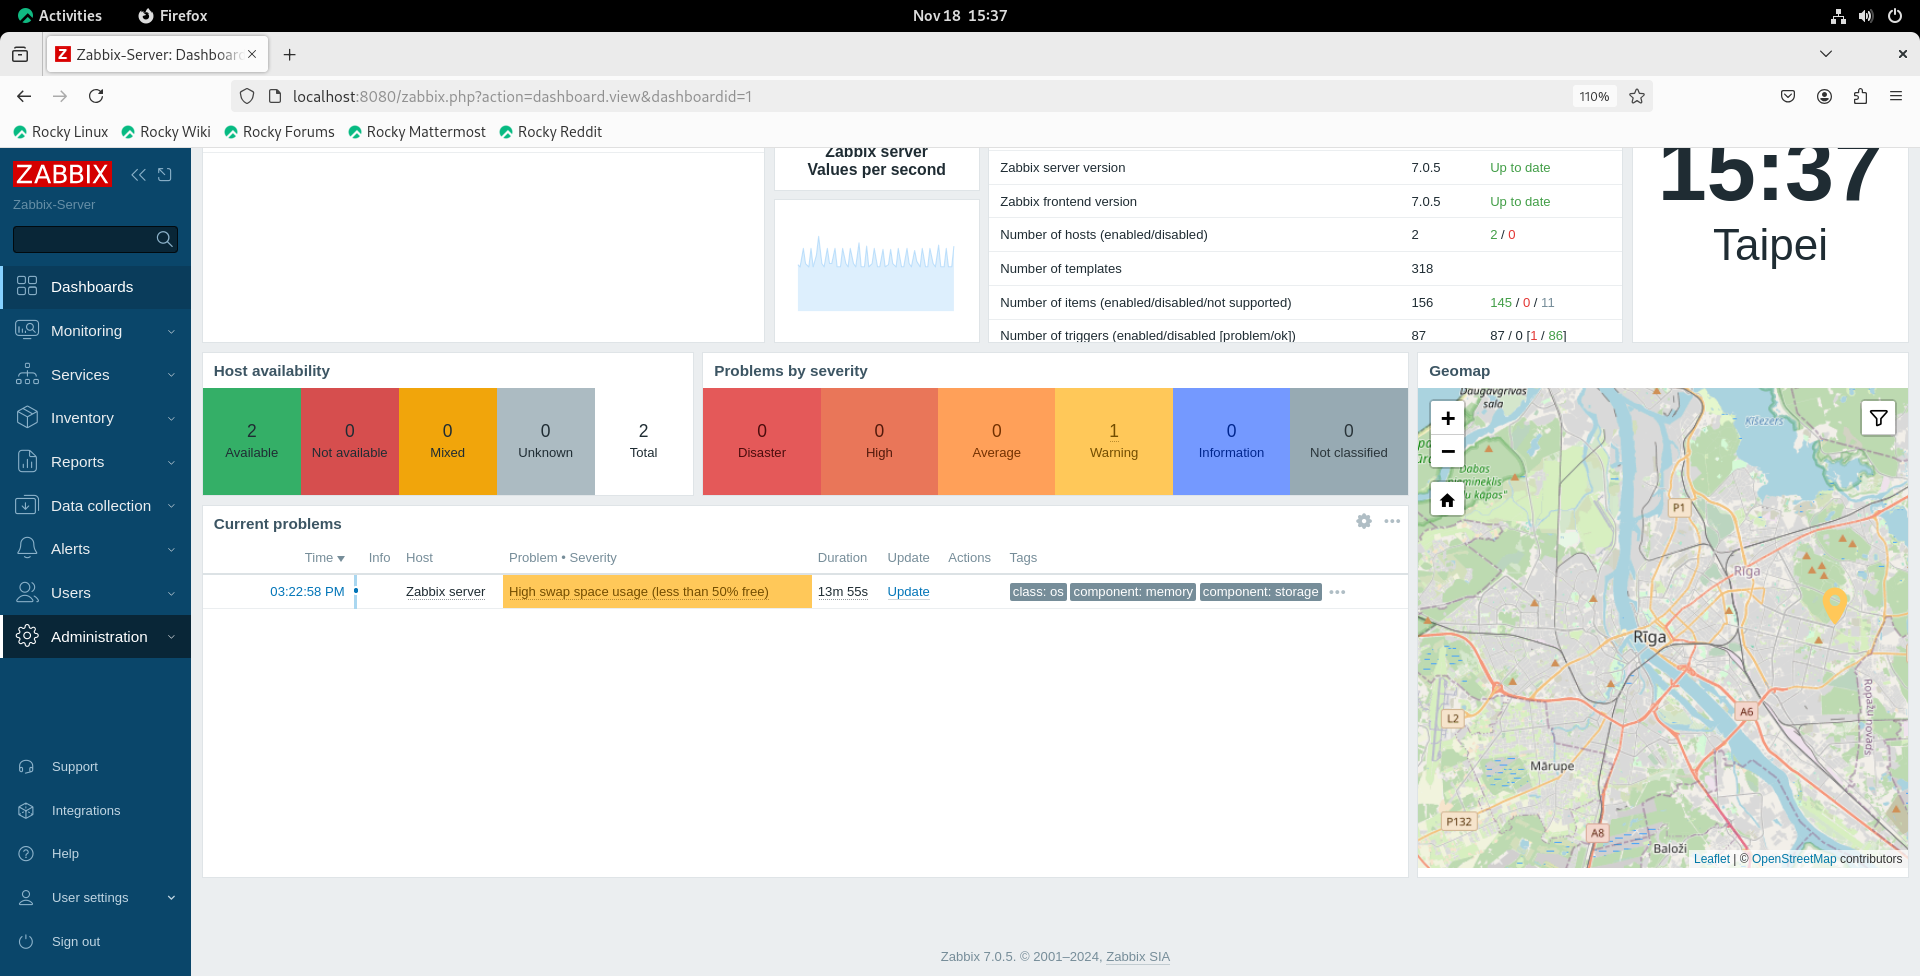Image resolution: width=1920 pixels, height=976 pixels.
Task: Click Activities in the top bar
Action: click(x=60, y=16)
